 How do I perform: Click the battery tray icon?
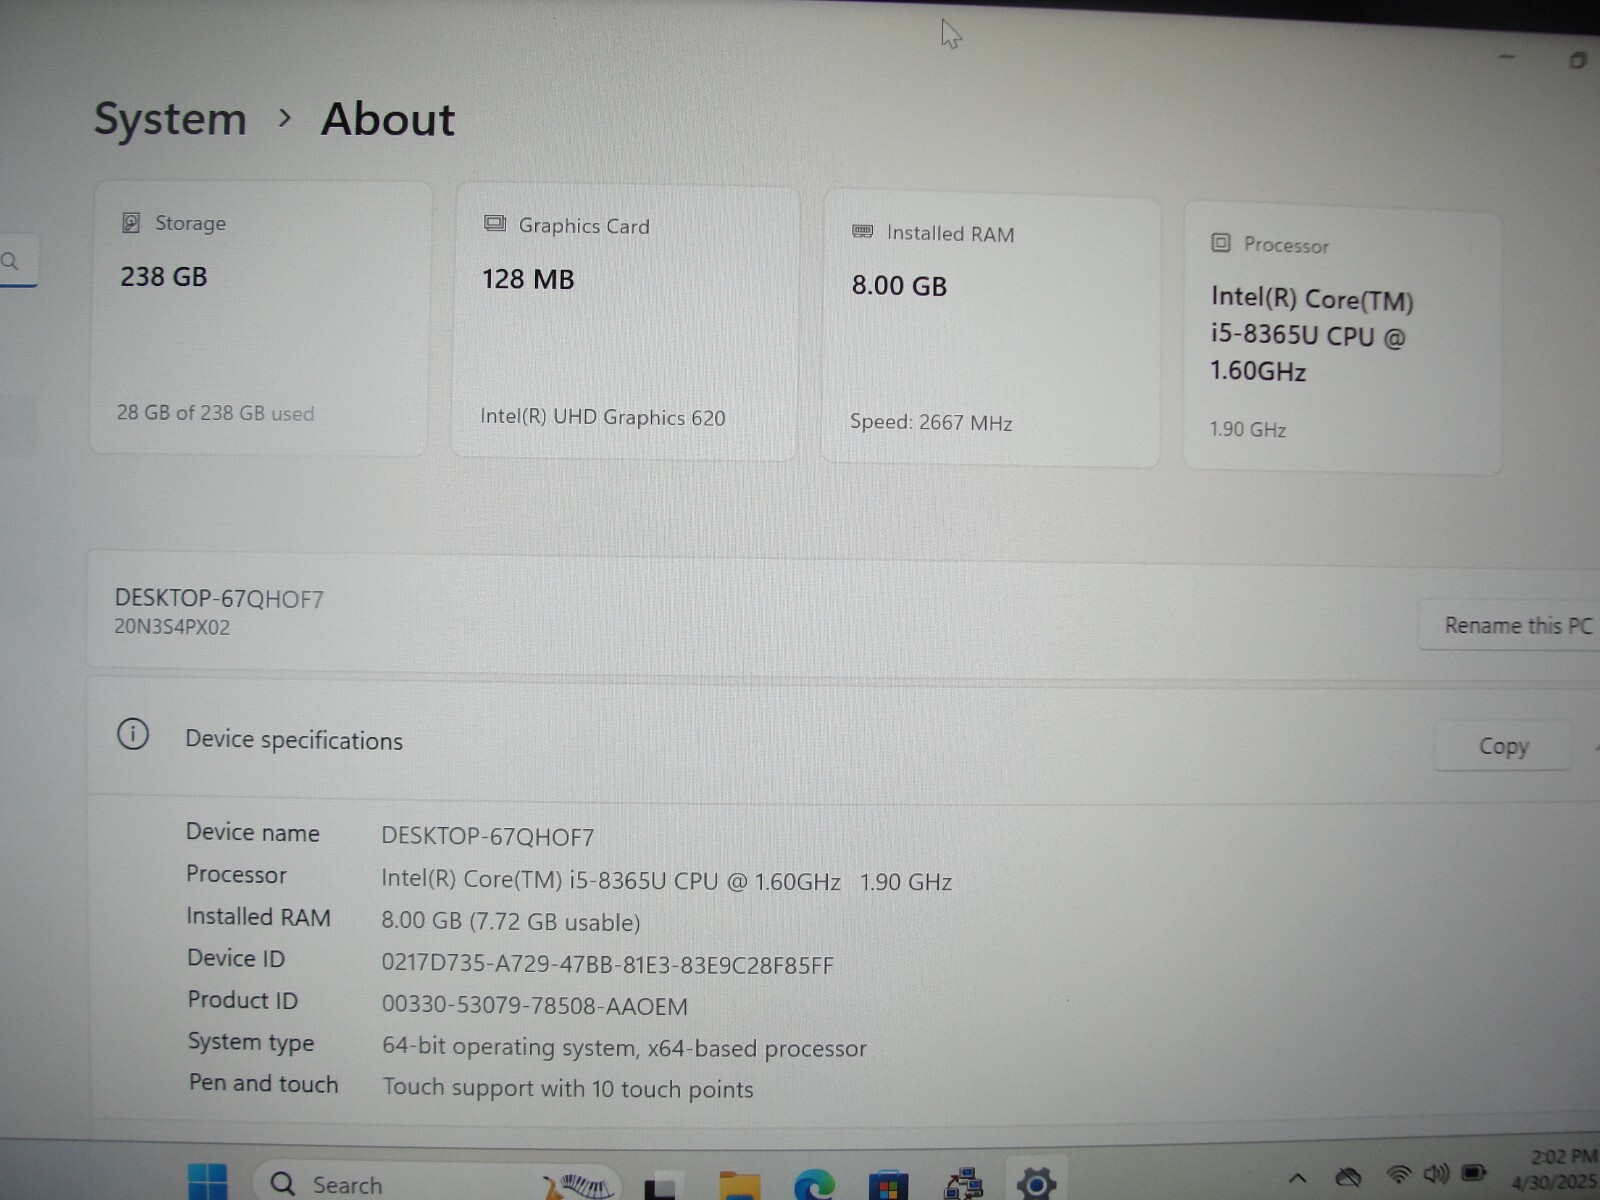[x=1474, y=1172]
